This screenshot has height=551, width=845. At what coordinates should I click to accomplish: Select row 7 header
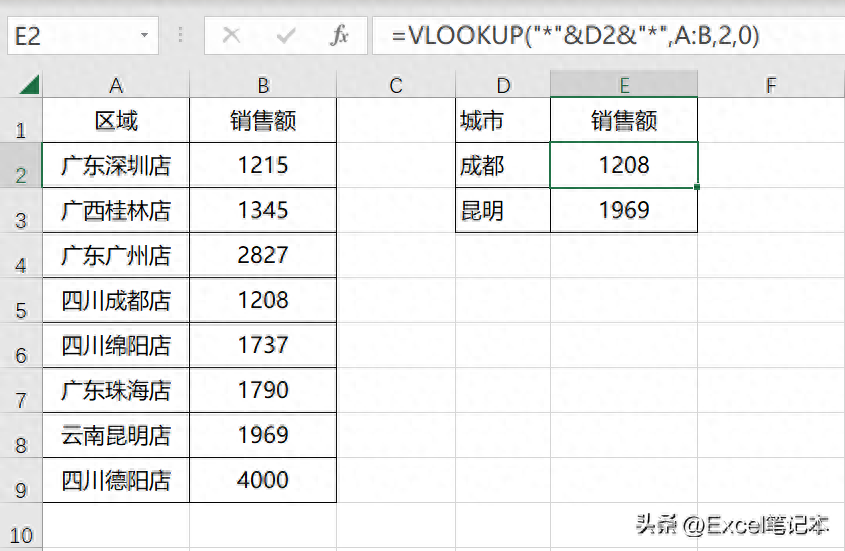coord(20,390)
